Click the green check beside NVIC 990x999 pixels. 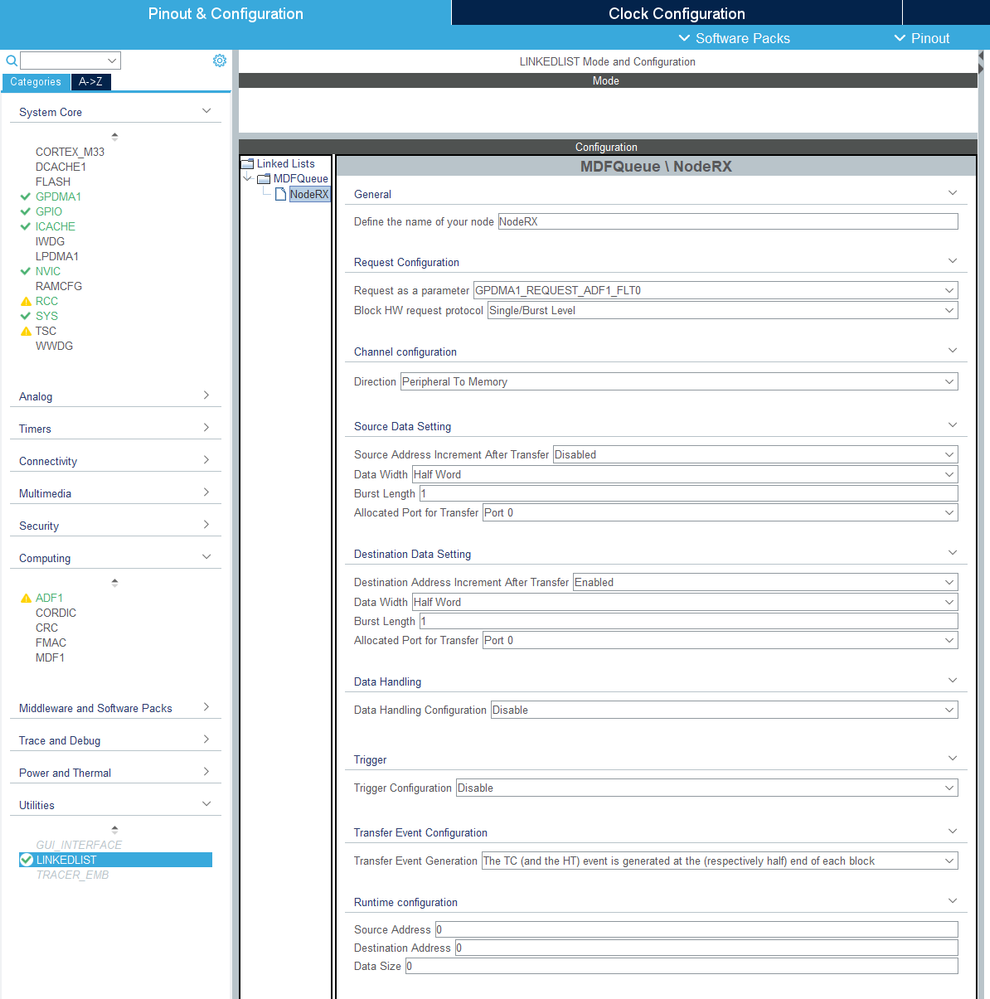pyautogui.click(x=25, y=271)
